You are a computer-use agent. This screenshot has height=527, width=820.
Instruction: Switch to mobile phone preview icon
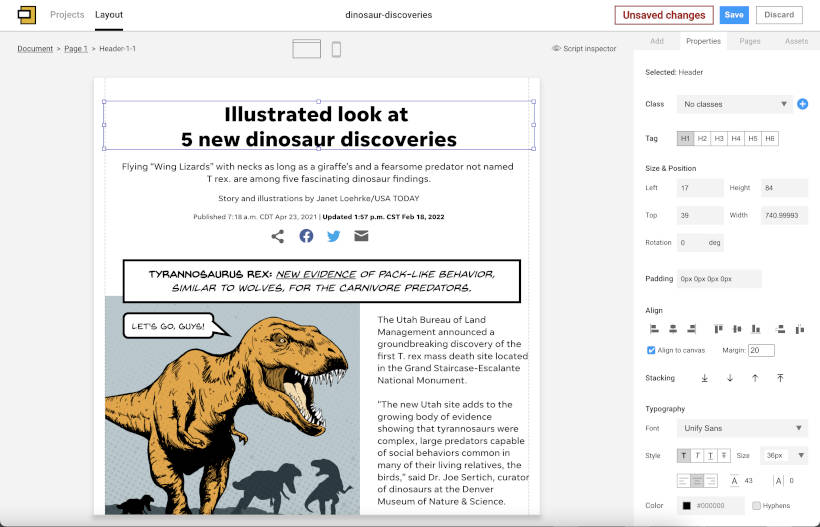pyautogui.click(x=336, y=49)
